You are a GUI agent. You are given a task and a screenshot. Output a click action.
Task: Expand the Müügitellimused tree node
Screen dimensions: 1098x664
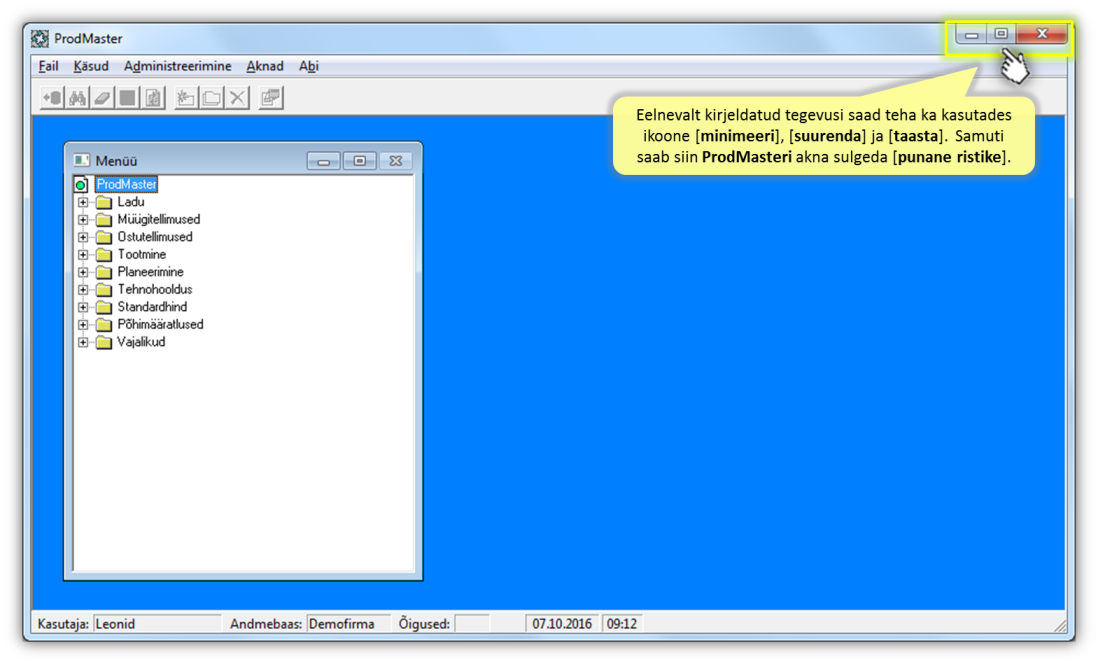[x=83, y=220]
